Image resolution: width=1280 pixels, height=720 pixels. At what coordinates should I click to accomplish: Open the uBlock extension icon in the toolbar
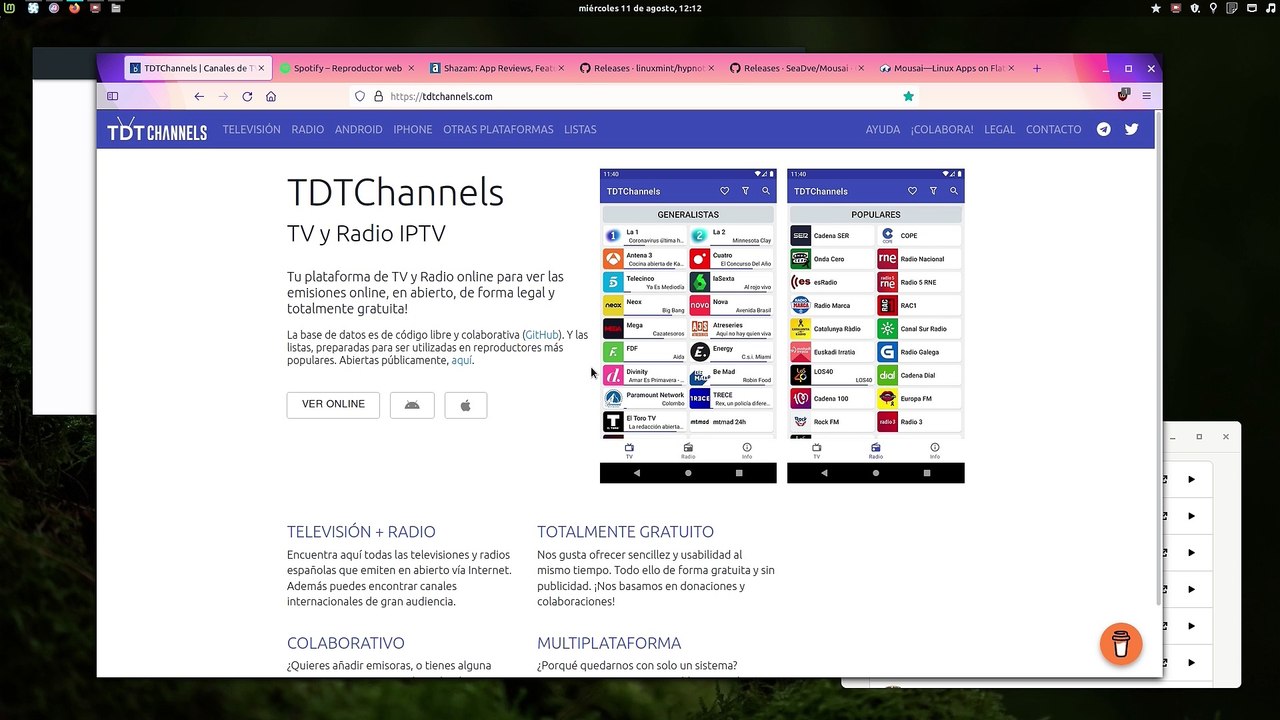click(1123, 96)
